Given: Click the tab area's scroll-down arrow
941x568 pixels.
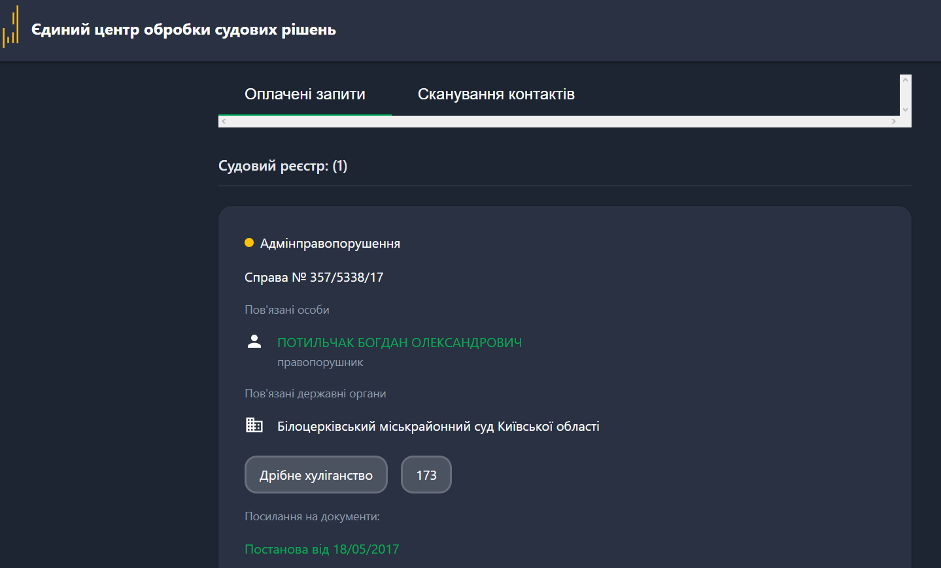Looking at the screenshot, I should click(x=906, y=110).
